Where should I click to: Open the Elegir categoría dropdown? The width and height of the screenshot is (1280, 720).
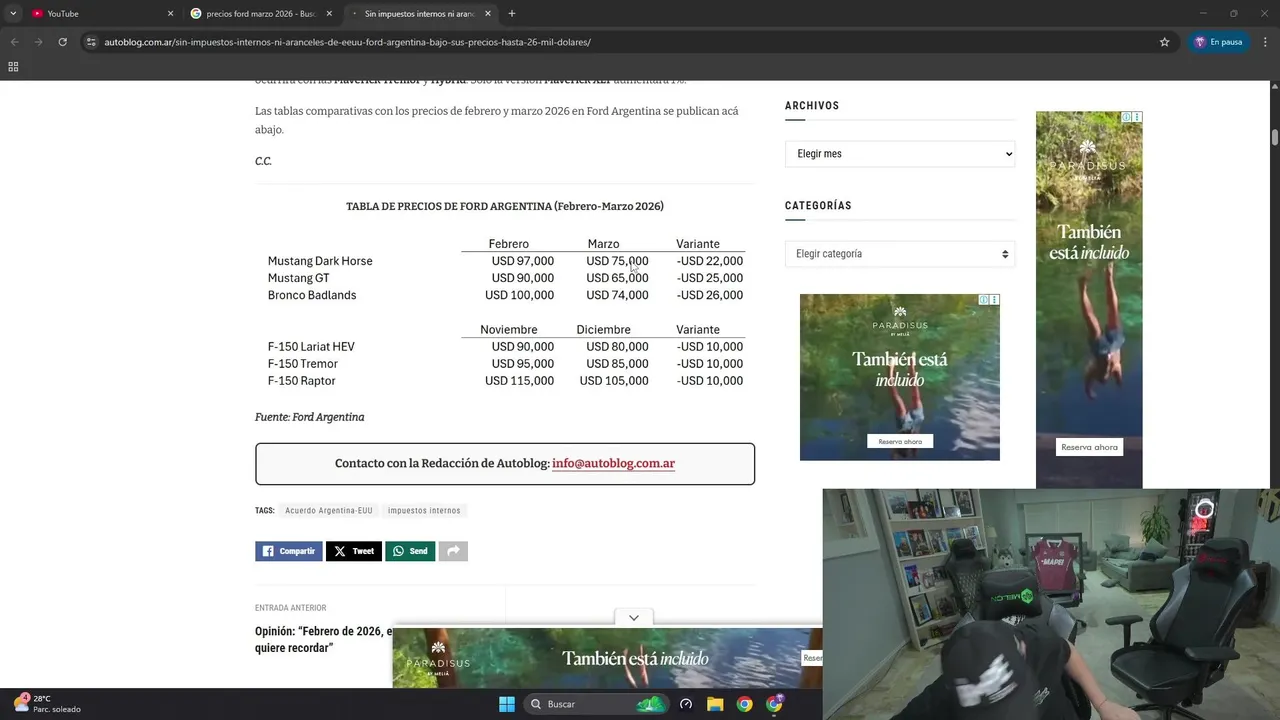900,254
